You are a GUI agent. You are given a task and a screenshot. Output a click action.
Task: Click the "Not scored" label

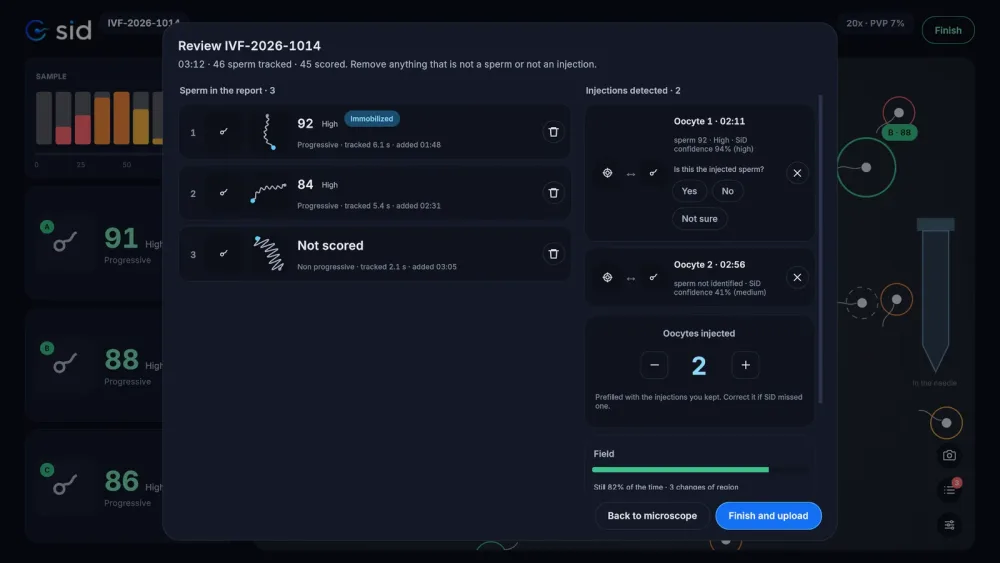click(330, 245)
